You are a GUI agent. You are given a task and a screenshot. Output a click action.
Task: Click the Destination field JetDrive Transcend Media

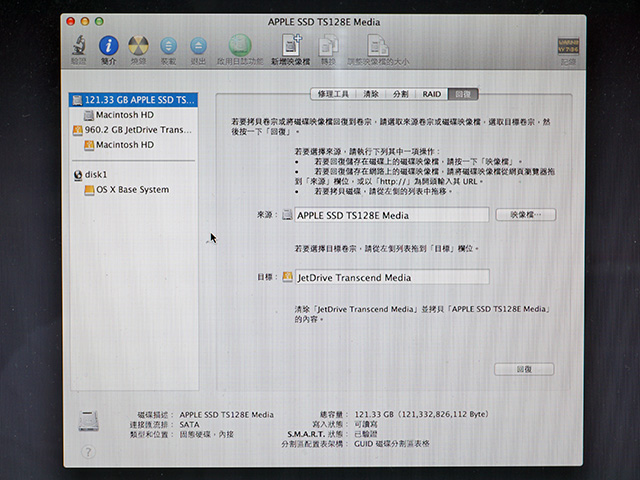tap(392, 277)
